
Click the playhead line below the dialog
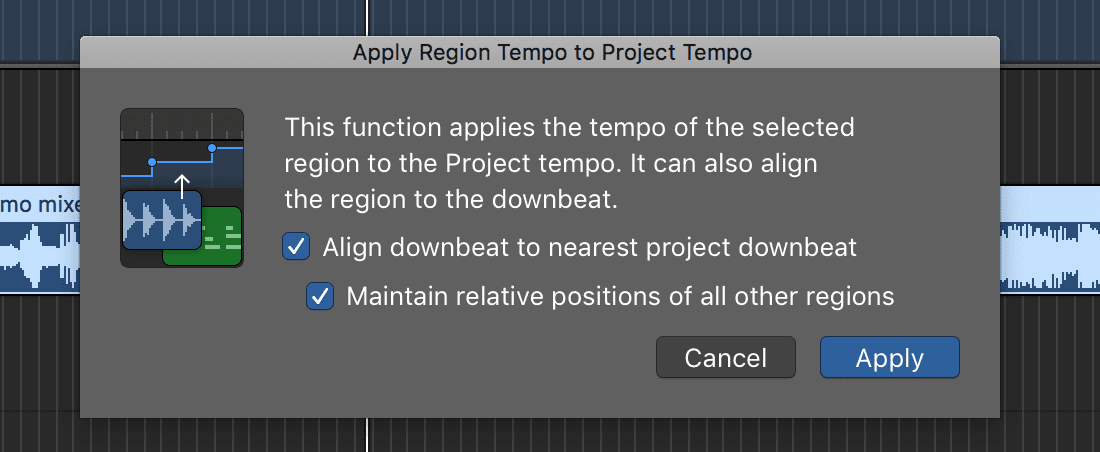tap(366, 435)
